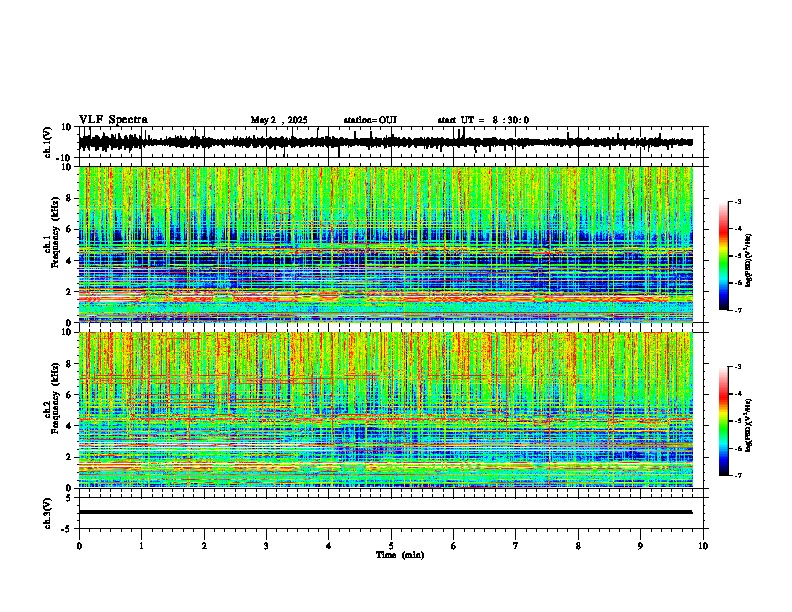This screenshot has height=612, width=792.
Task: Select the date label "May 2, 2025"
Action: tap(279, 120)
